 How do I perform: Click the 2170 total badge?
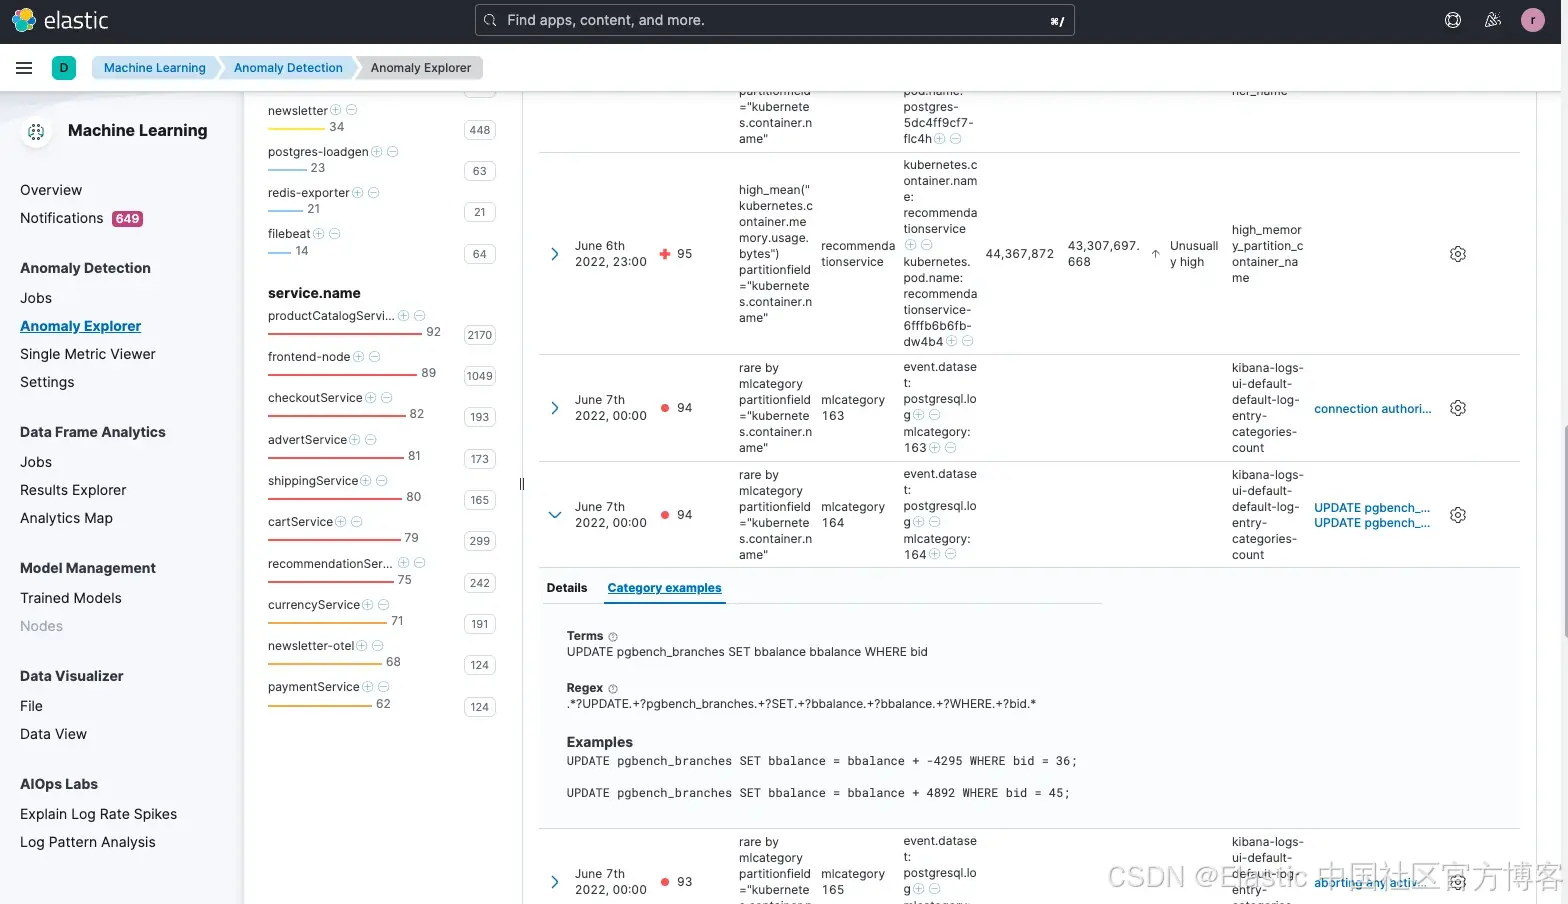pyautogui.click(x=480, y=335)
